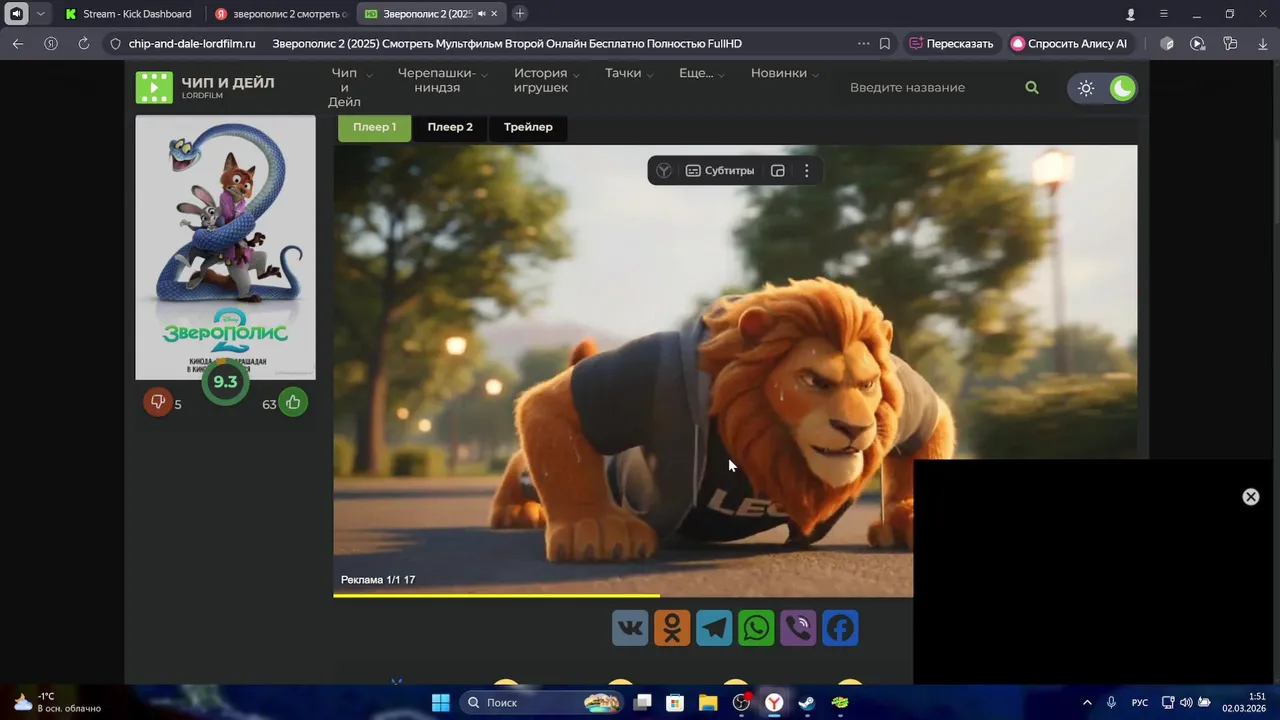Screen dimensions: 1280x720
Task: Click Спросить Алису AI button
Action: coord(1069,44)
